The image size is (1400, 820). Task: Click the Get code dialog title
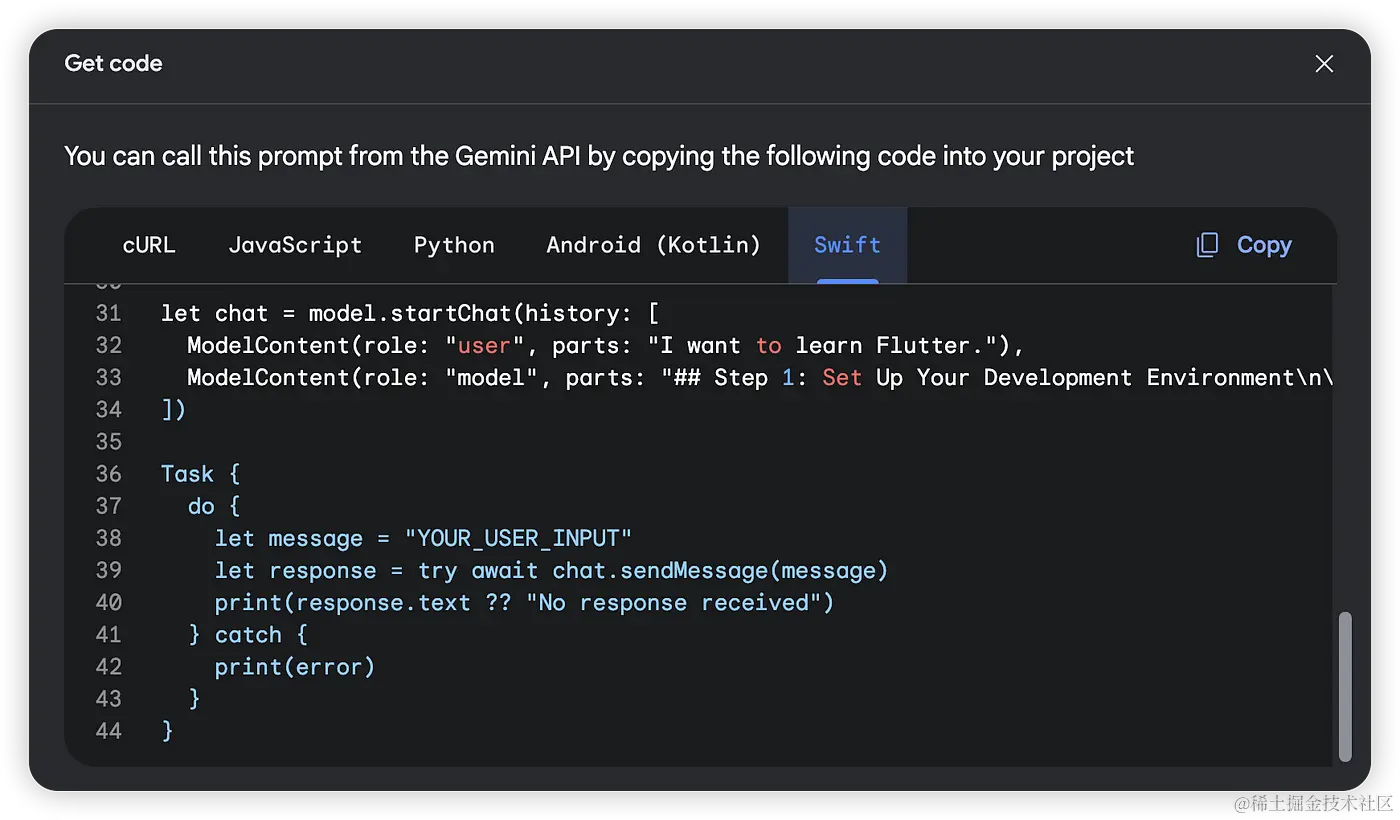113,63
